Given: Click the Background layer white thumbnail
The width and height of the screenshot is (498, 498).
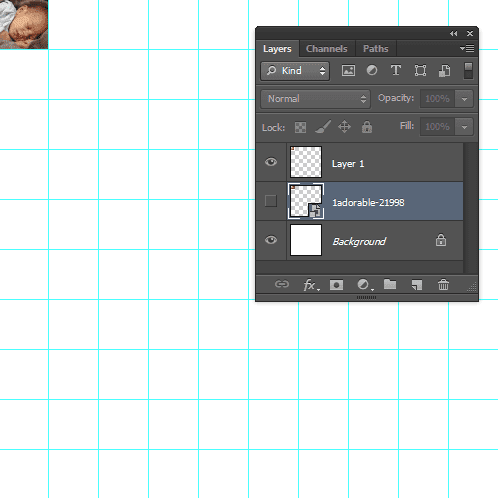Looking at the screenshot, I should [306, 240].
